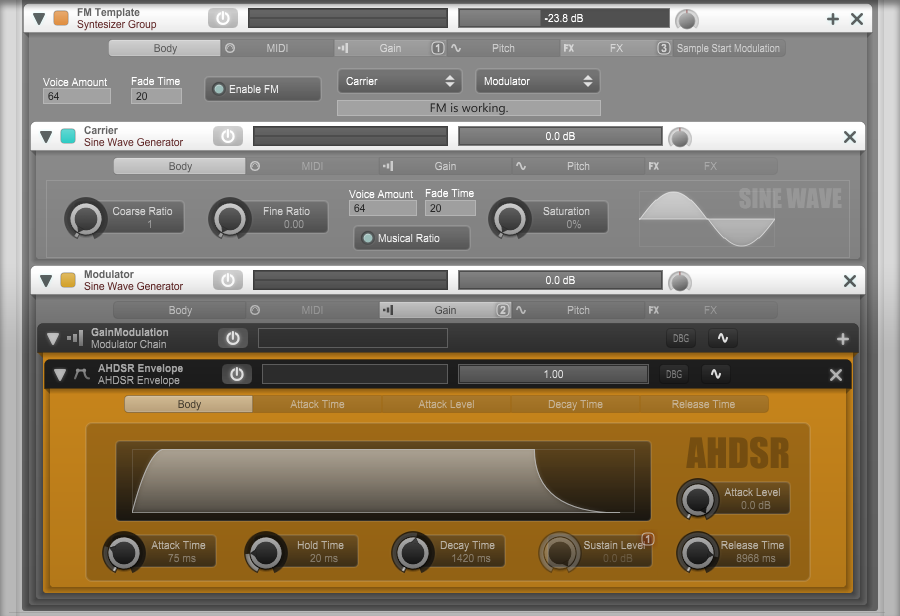
Task: Click the Saturation knob
Action: click(x=510, y=218)
